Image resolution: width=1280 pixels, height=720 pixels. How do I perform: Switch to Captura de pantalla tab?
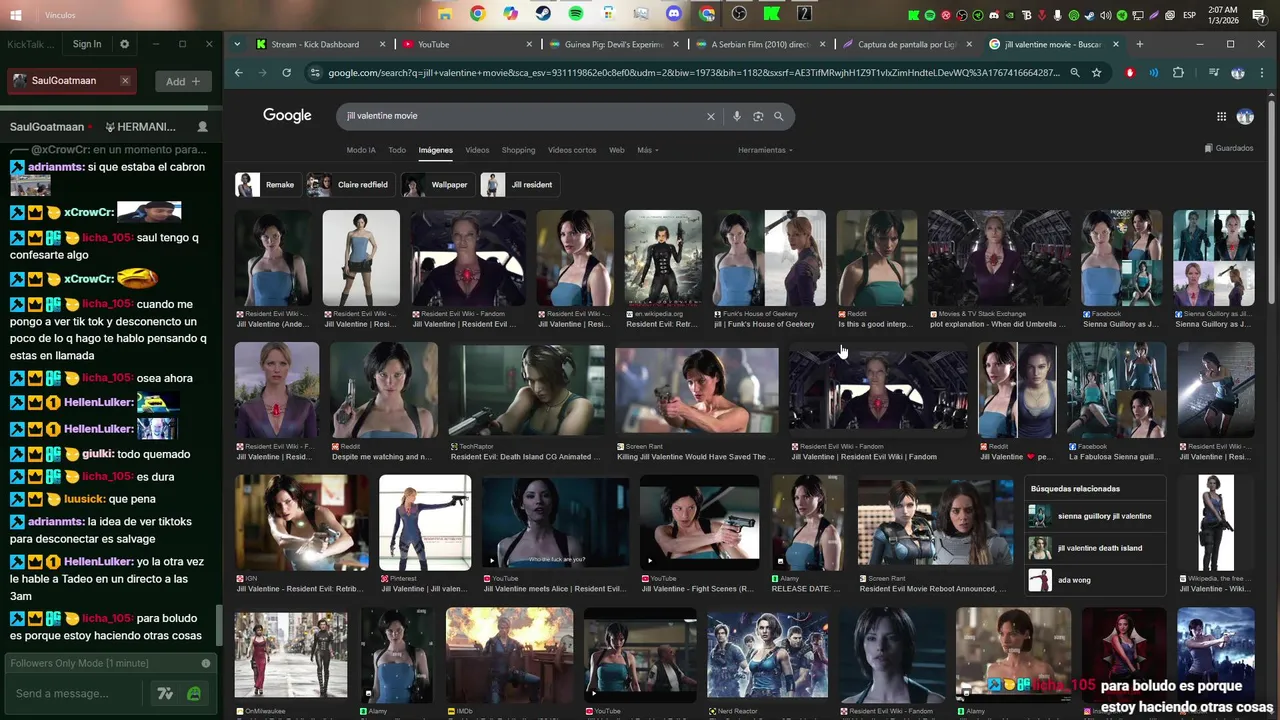(907, 44)
